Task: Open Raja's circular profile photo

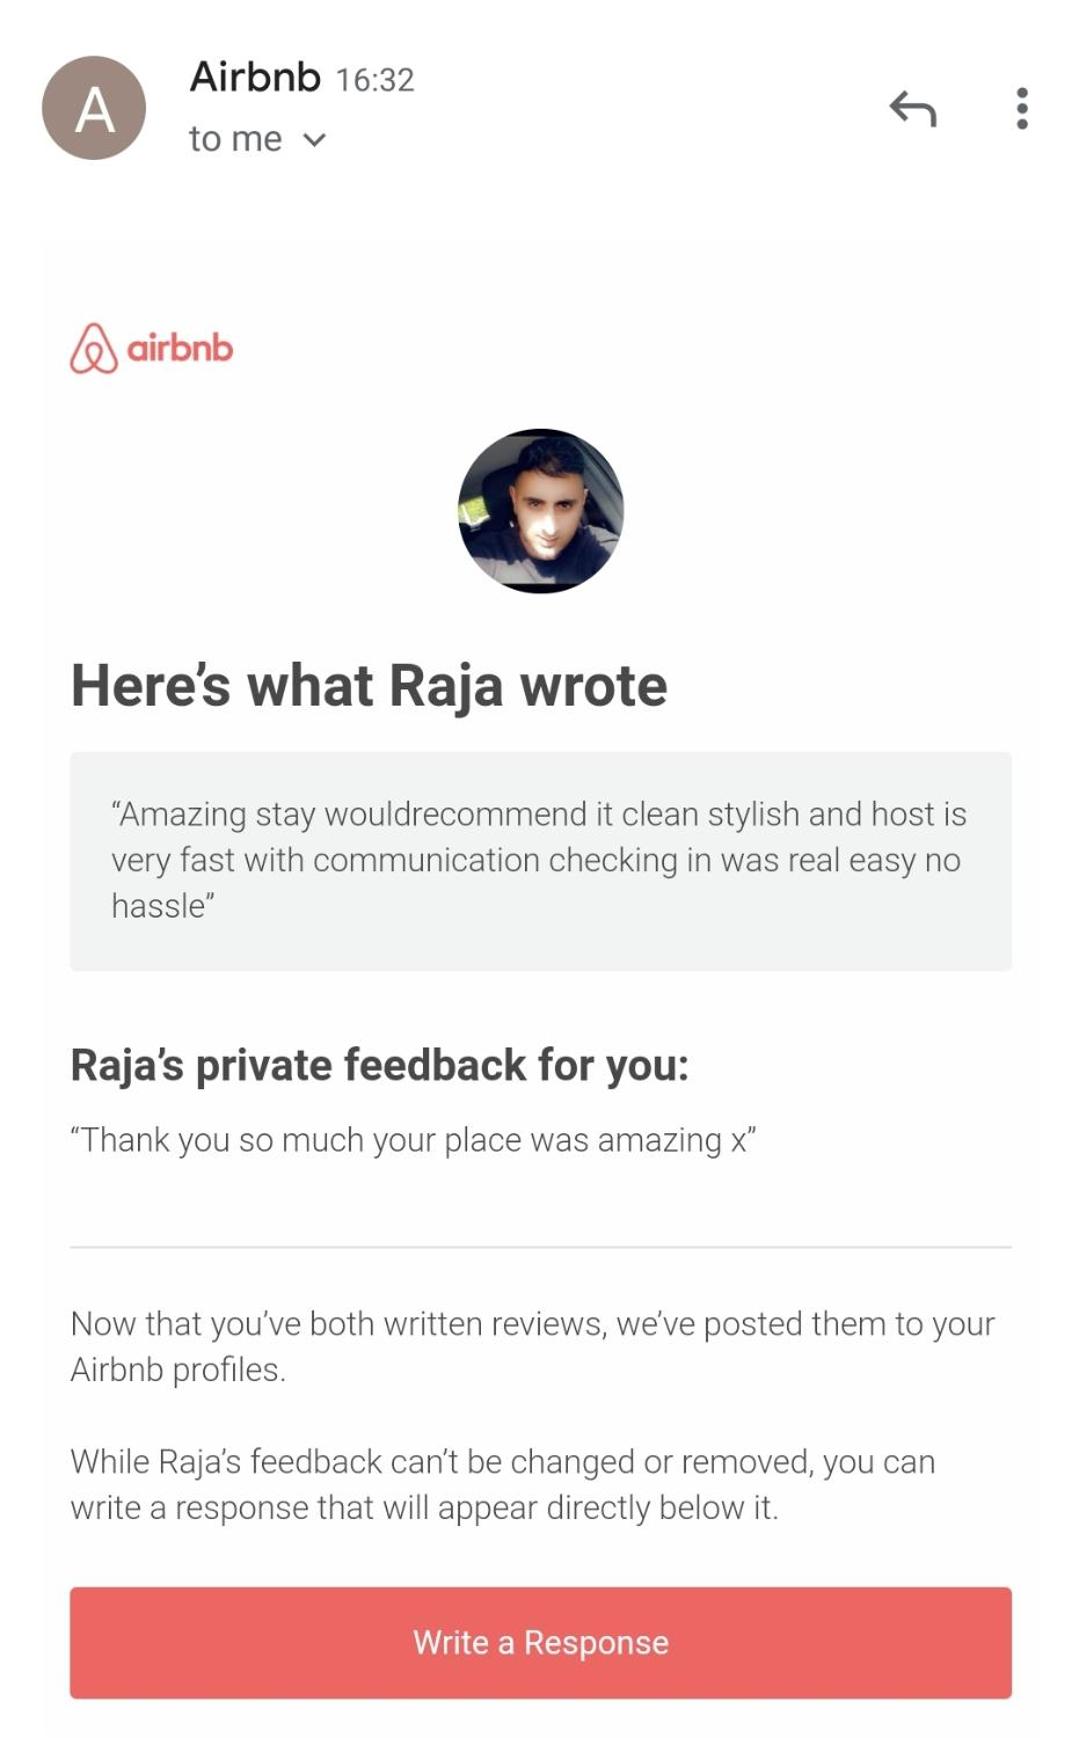Action: (x=540, y=510)
